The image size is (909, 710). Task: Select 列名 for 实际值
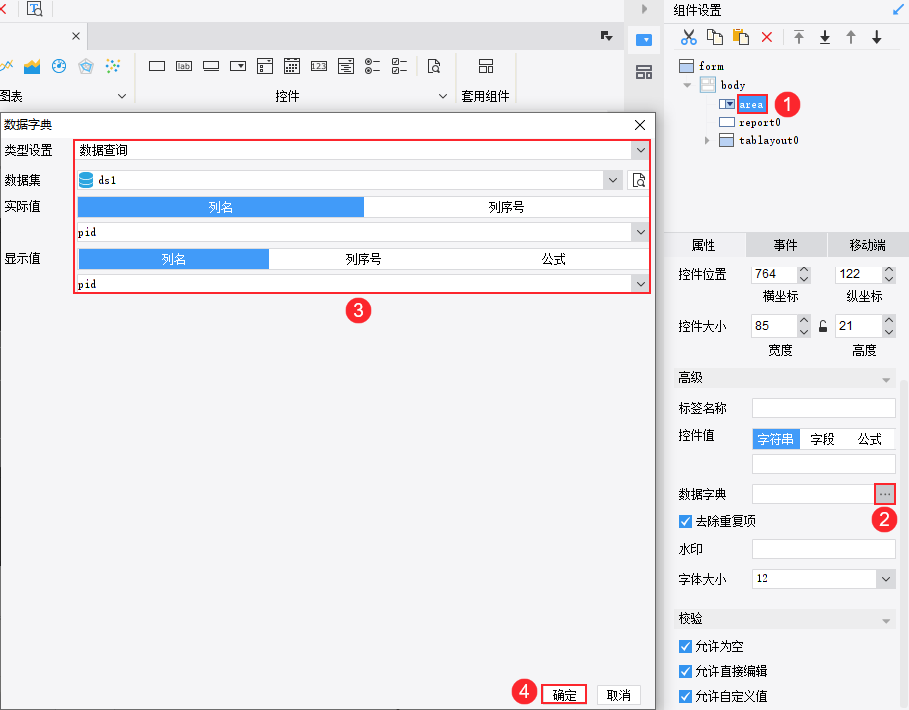coord(221,207)
